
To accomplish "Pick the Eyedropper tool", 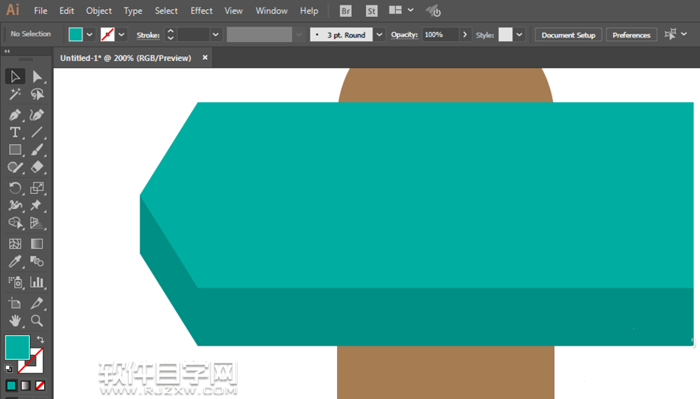I will 15,262.
